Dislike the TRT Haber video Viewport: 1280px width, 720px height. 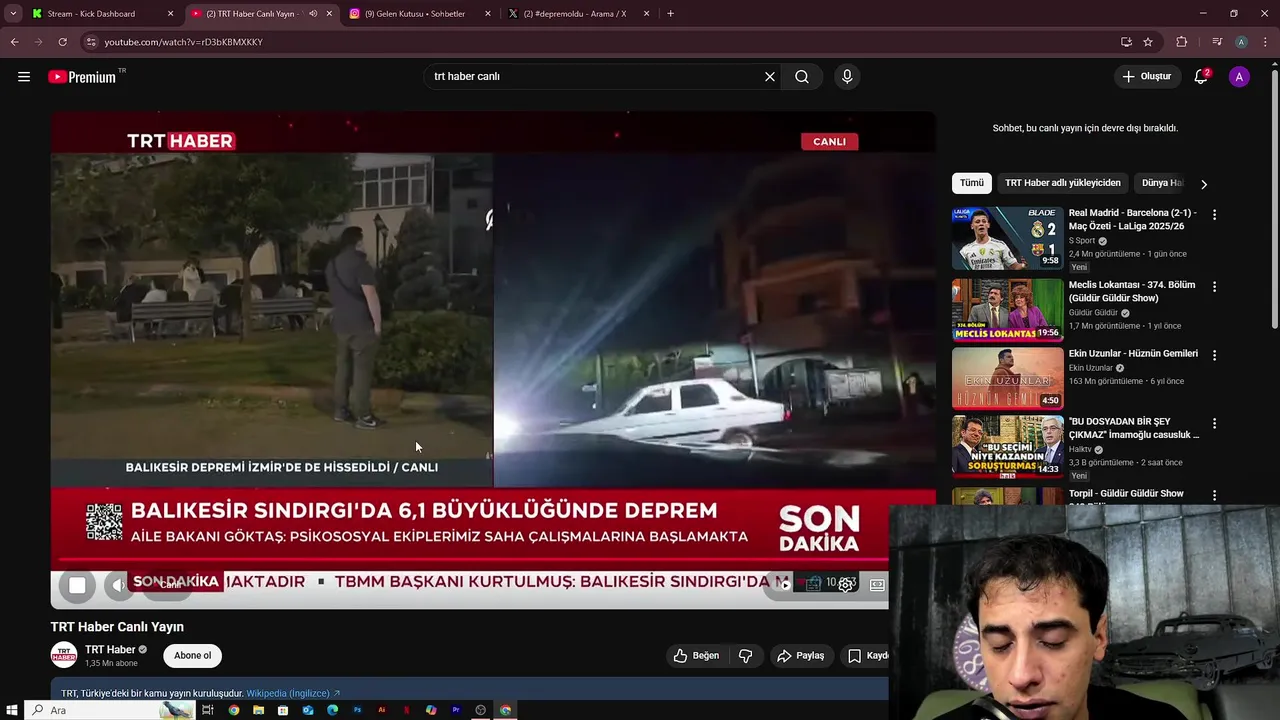pyautogui.click(x=745, y=656)
